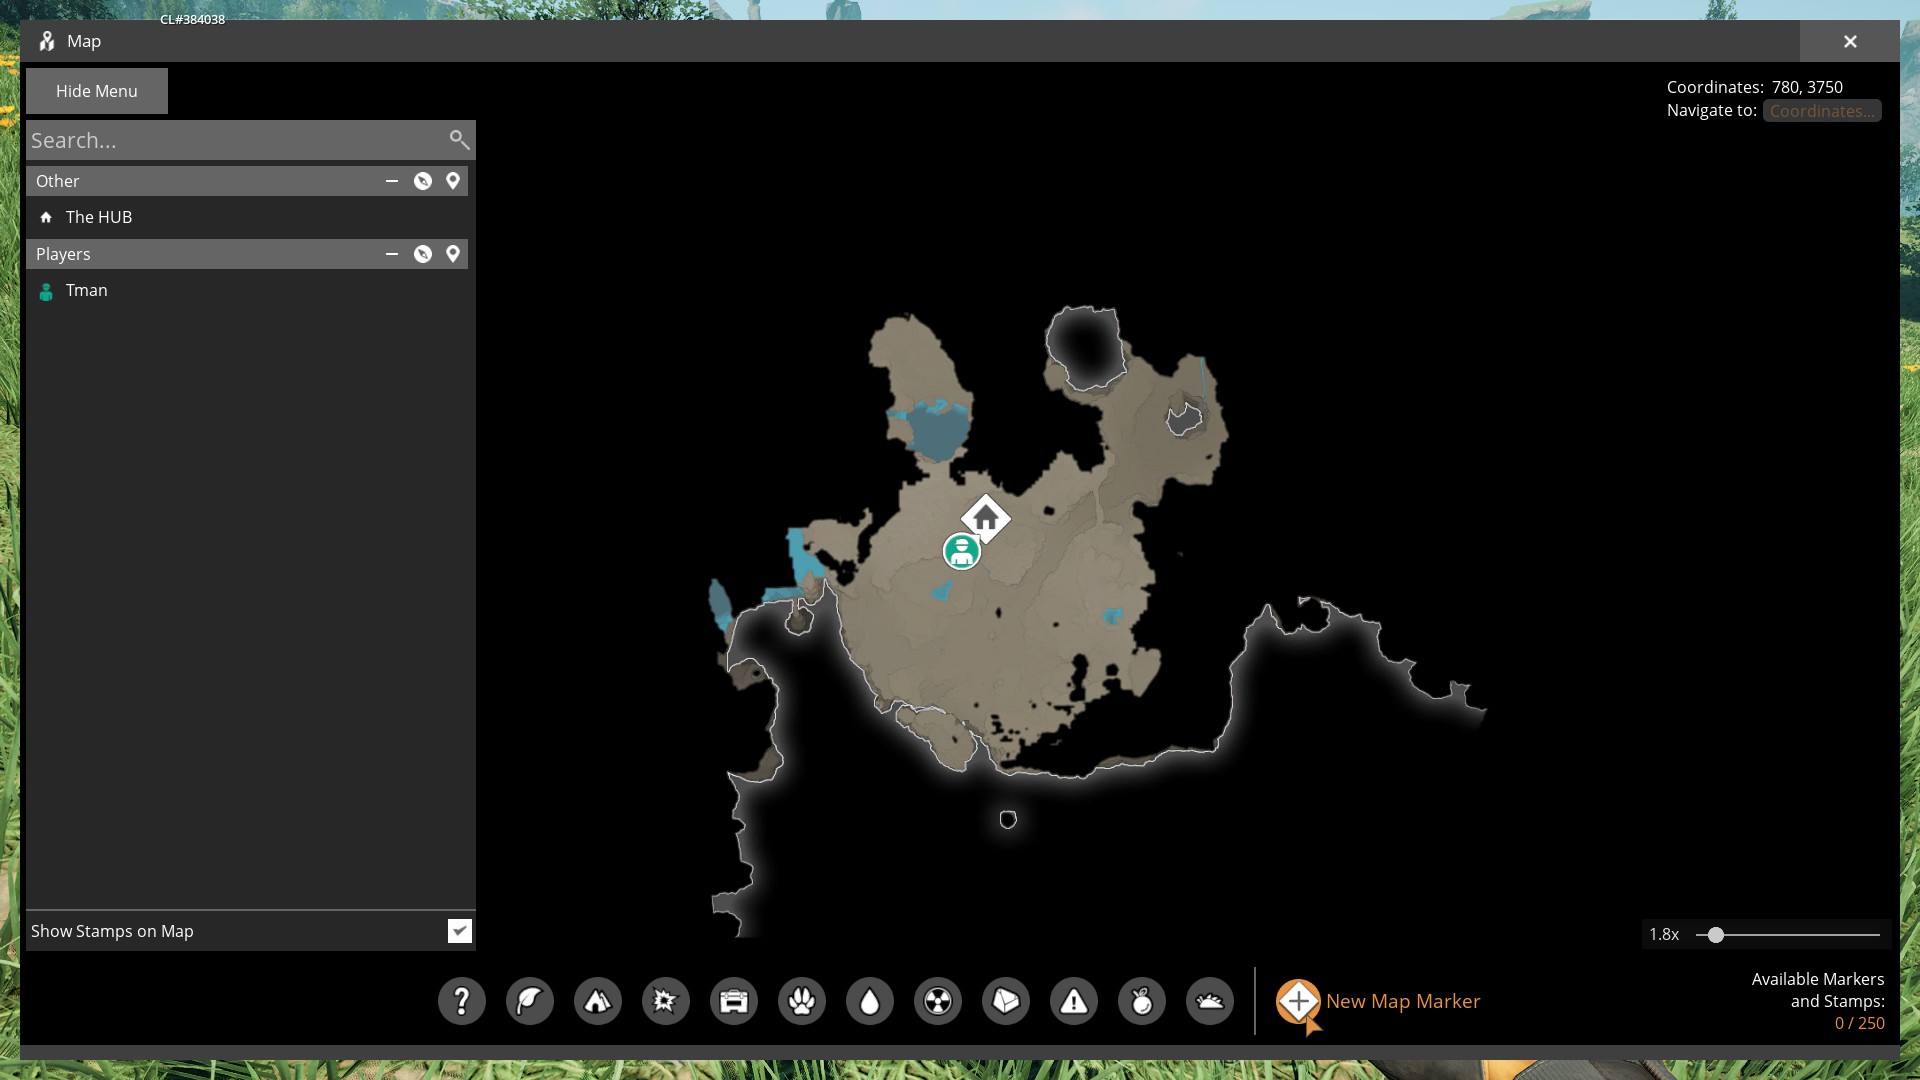Viewport: 1920px width, 1080px height.
Task: Collapse the Players category section
Action: click(x=392, y=254)
